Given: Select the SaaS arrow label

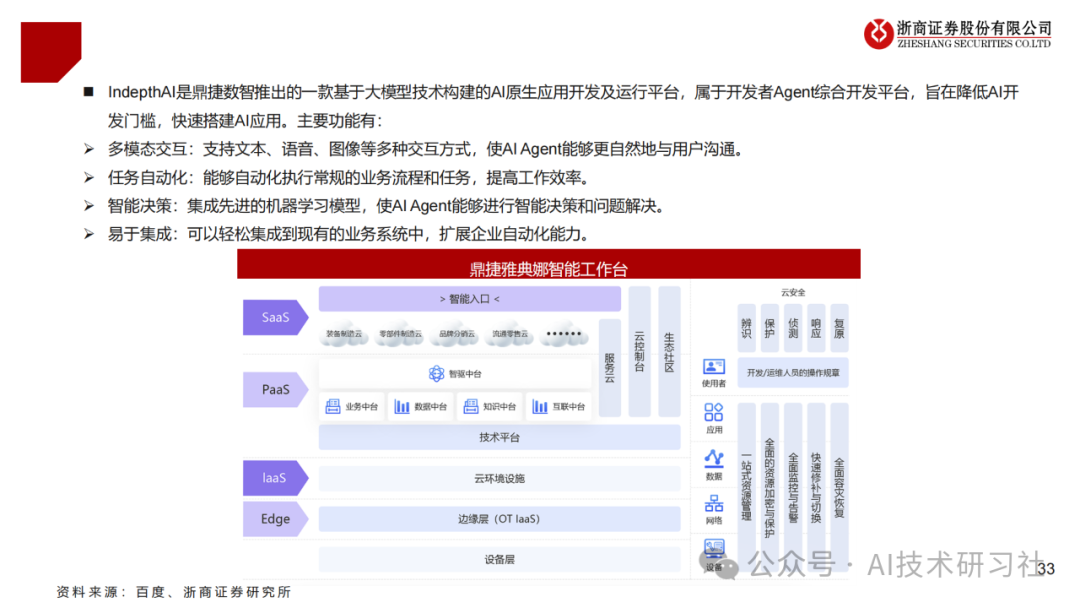Looking at the screenshot, I should 275,317.
